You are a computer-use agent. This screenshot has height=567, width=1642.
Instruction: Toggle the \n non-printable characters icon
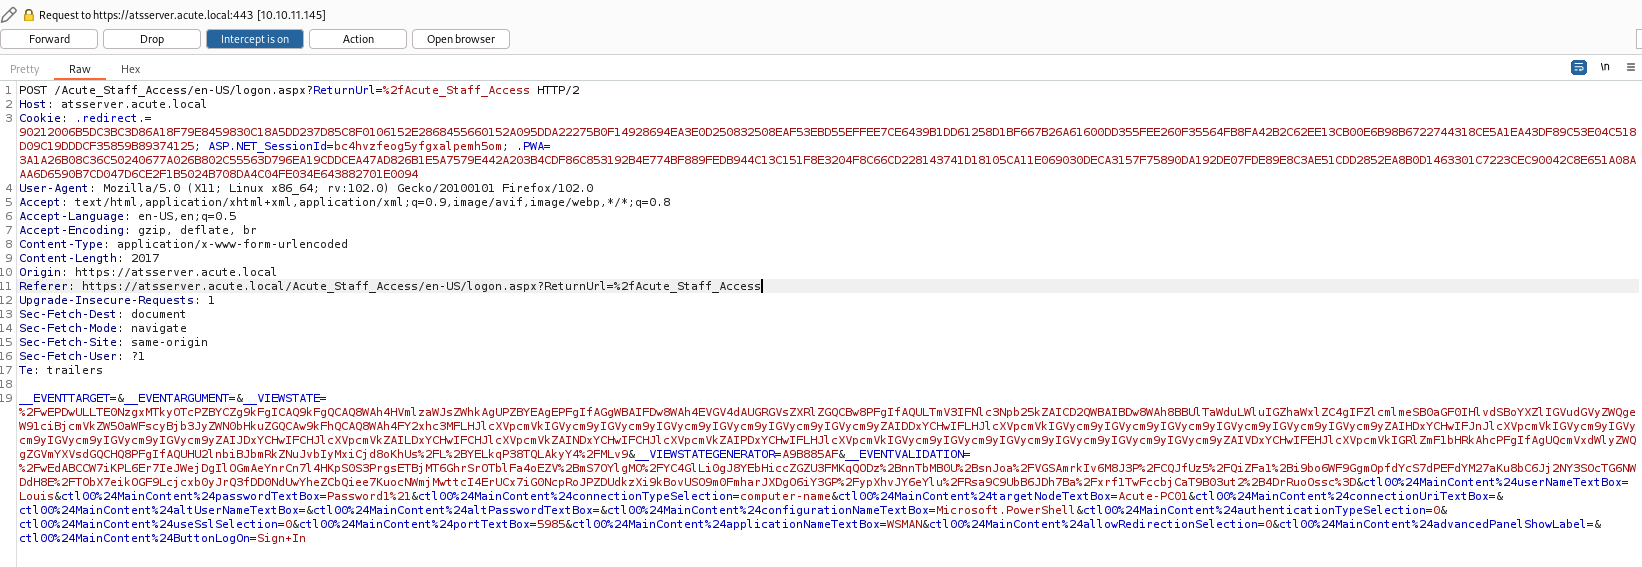tap(1605, 68)
